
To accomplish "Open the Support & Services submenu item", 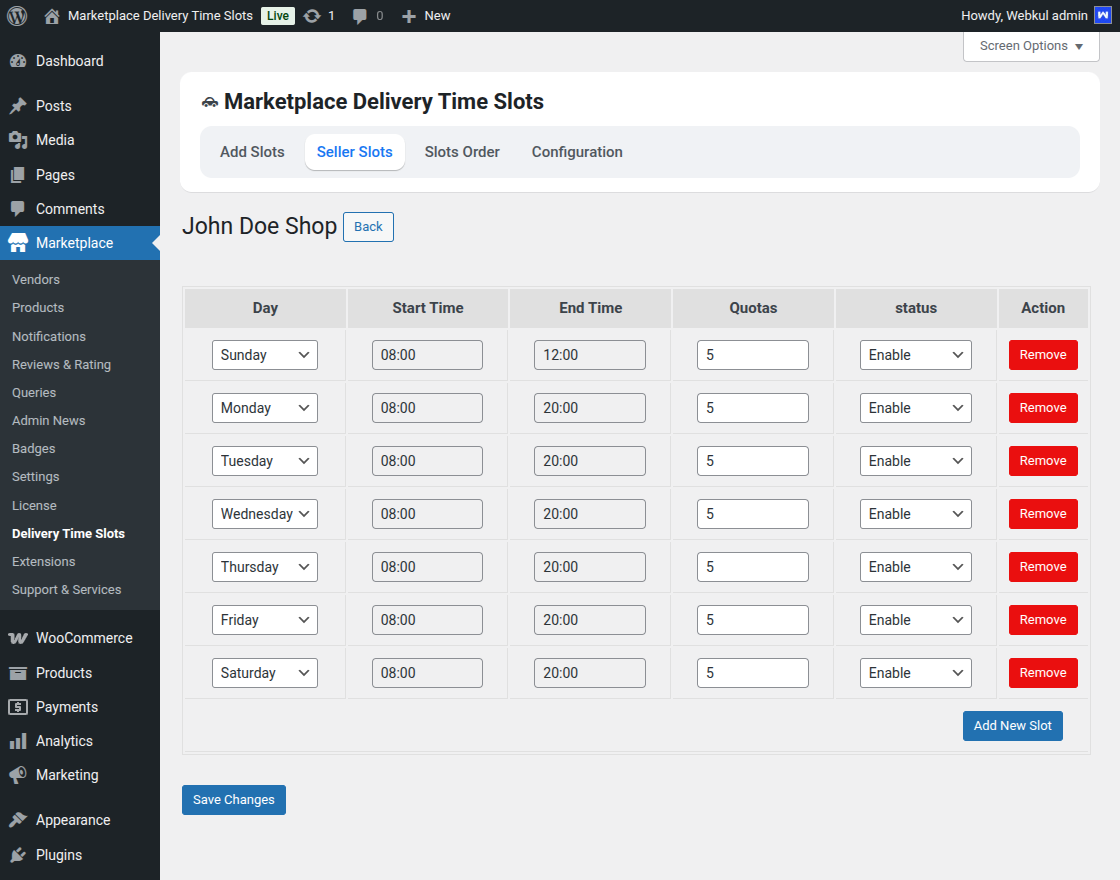I will (66, 589).
